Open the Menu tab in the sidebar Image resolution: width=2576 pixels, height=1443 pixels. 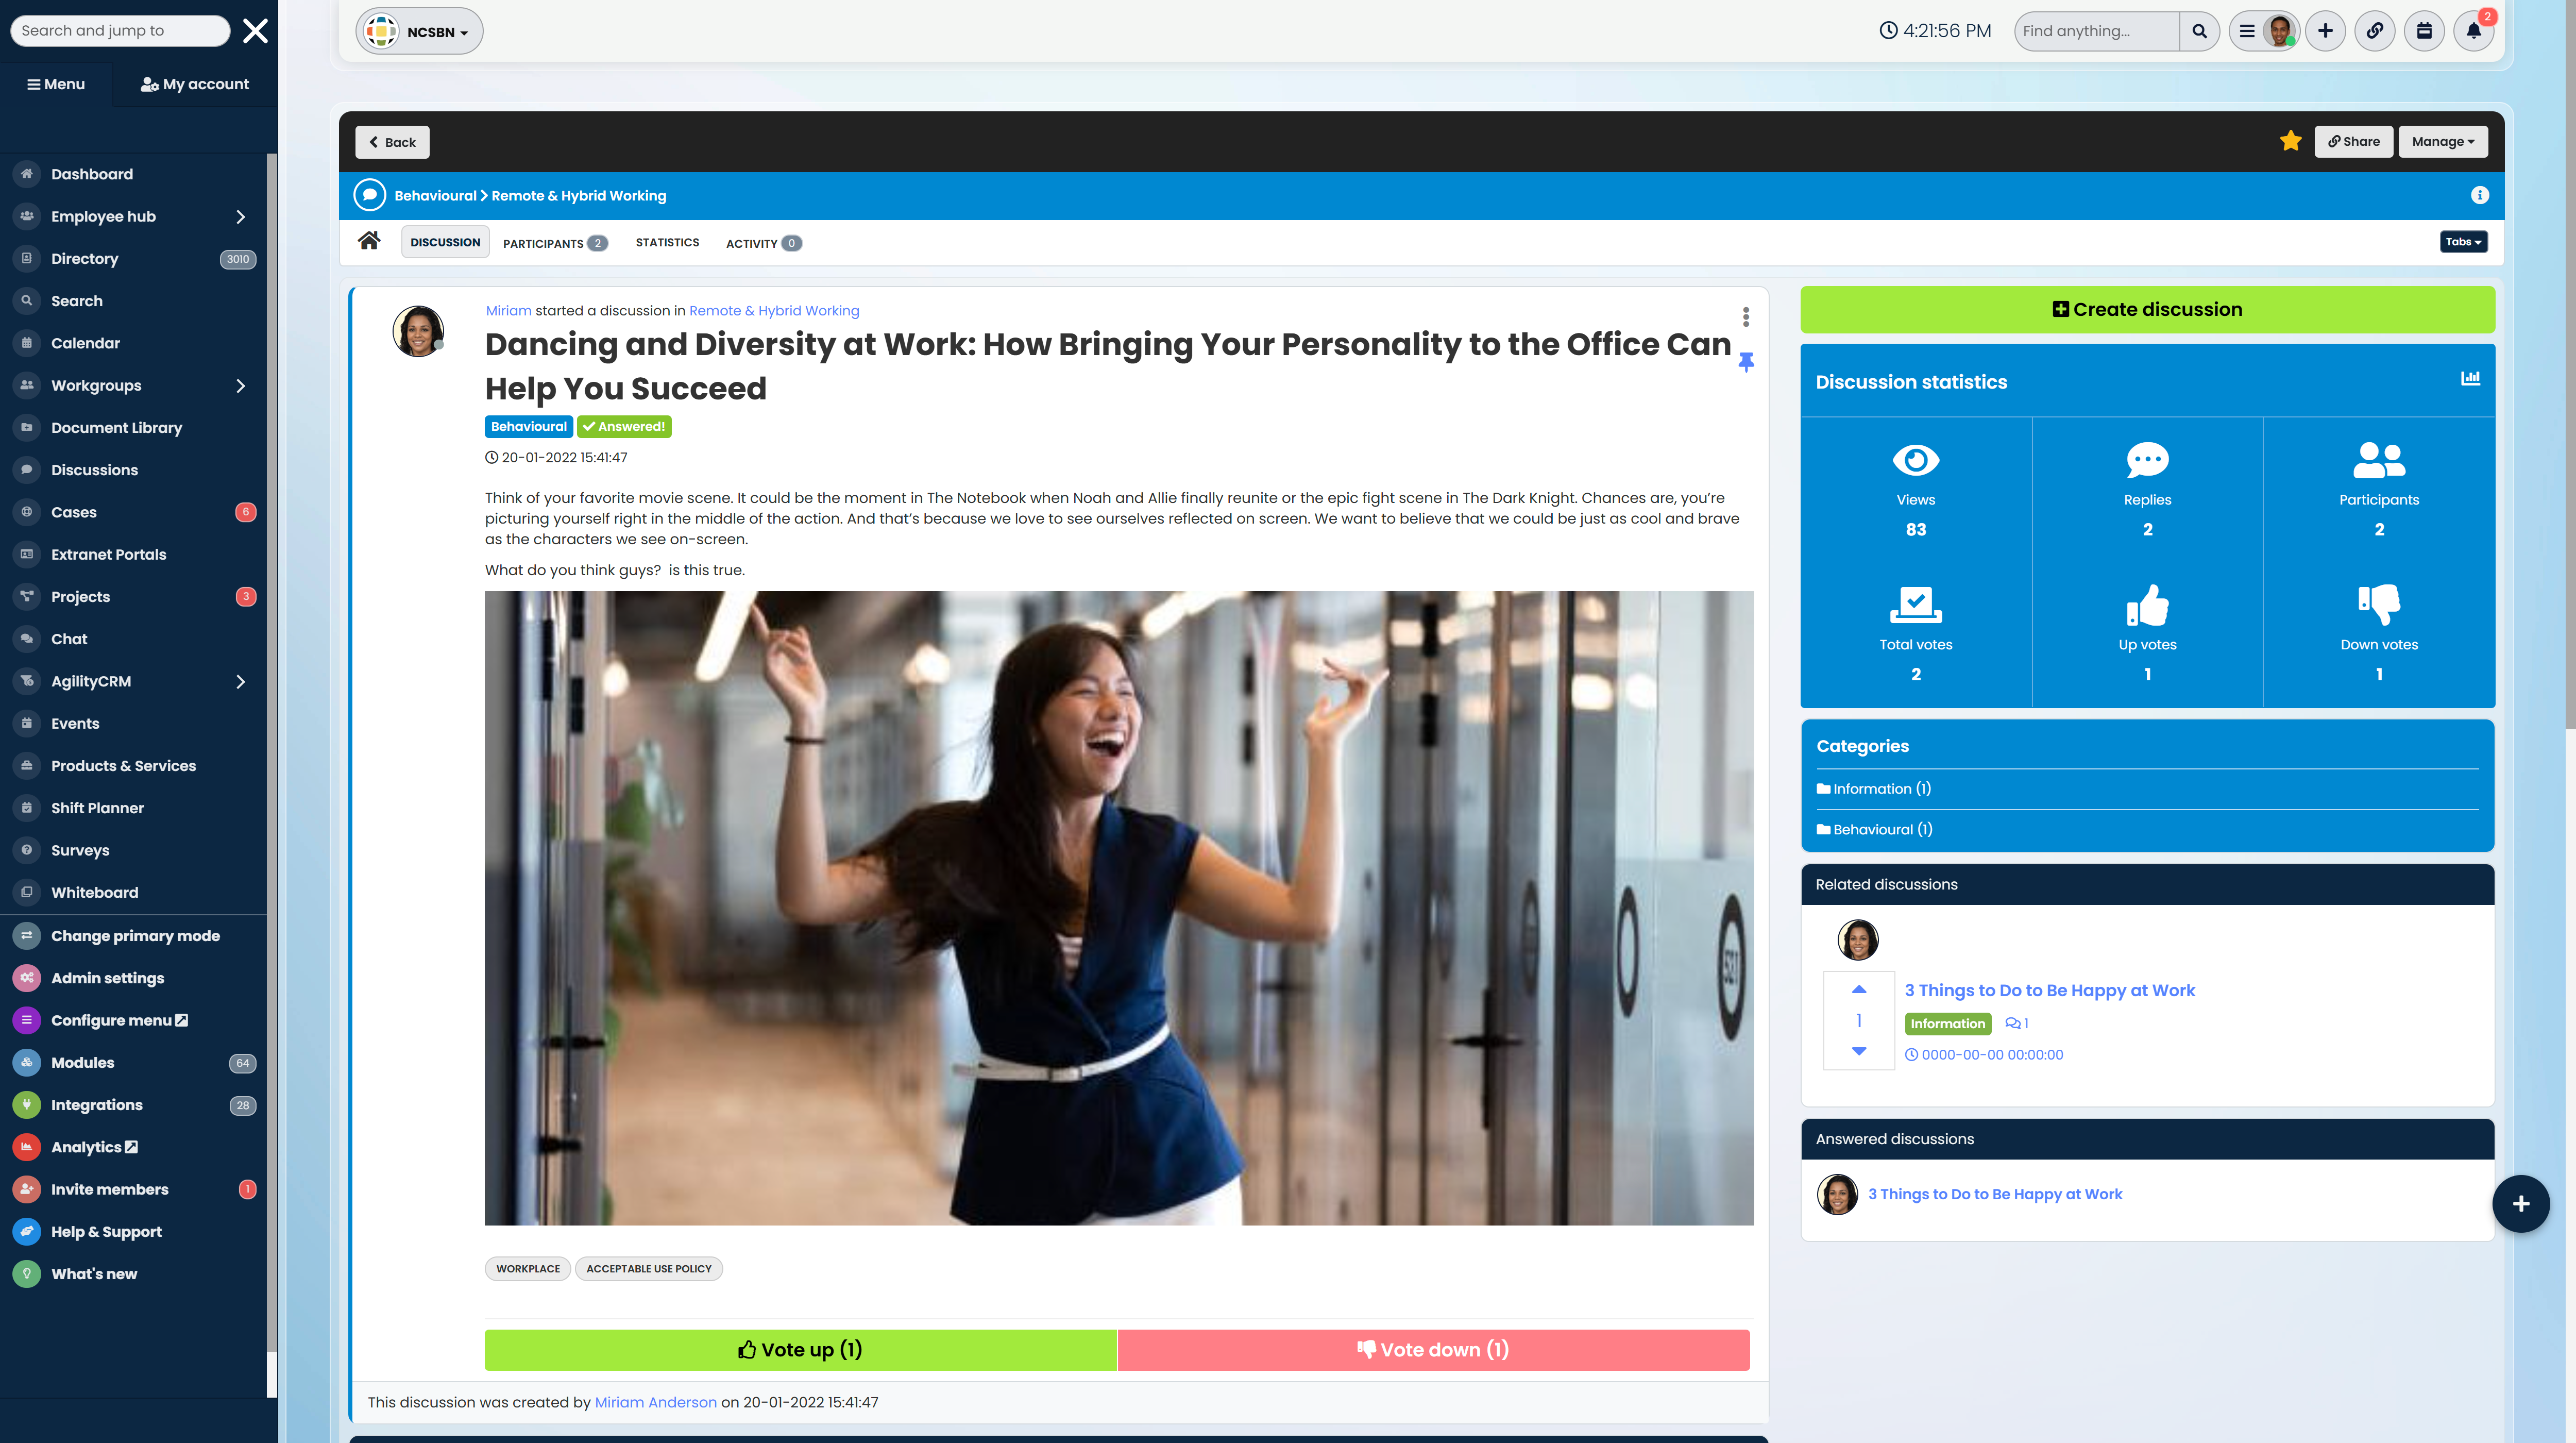pyautogui.click(x=56, y=84)
